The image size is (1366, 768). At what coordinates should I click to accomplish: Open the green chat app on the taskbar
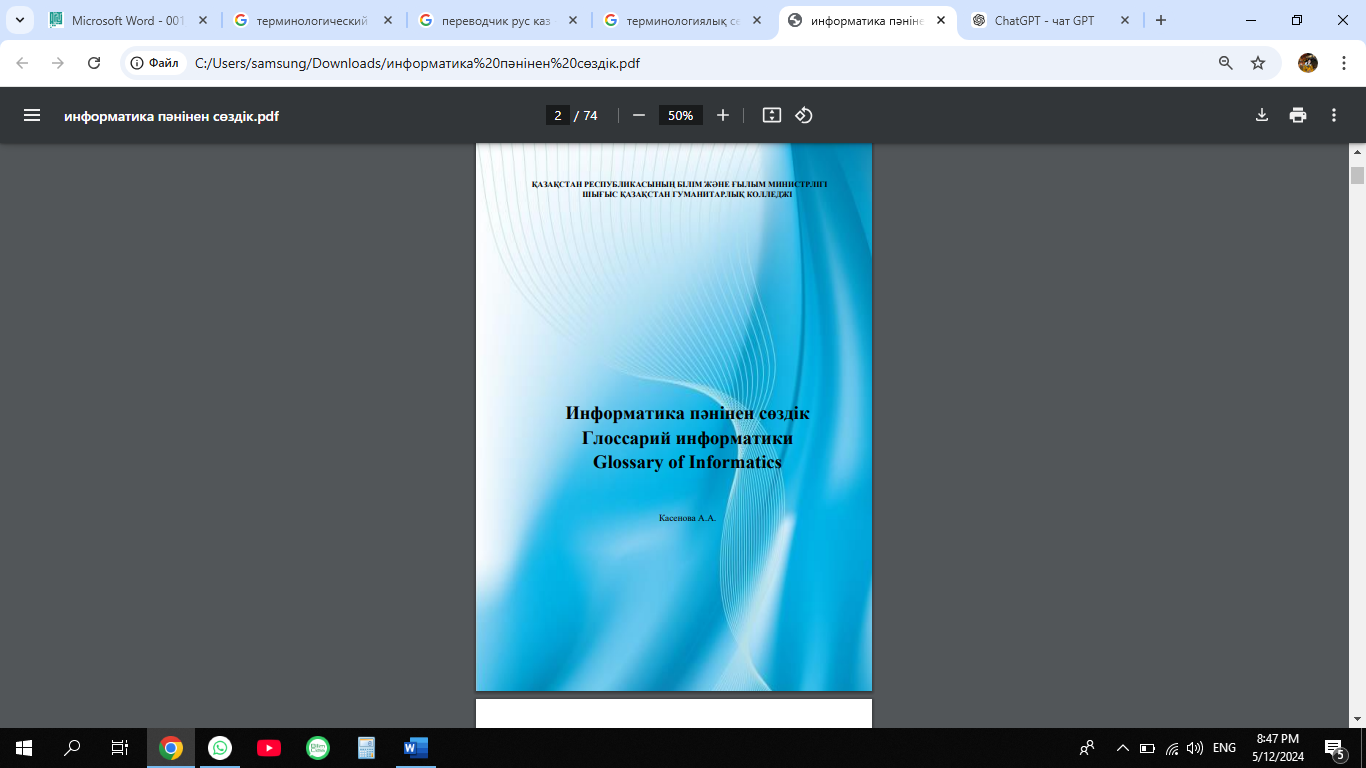(x=318, y=748)
